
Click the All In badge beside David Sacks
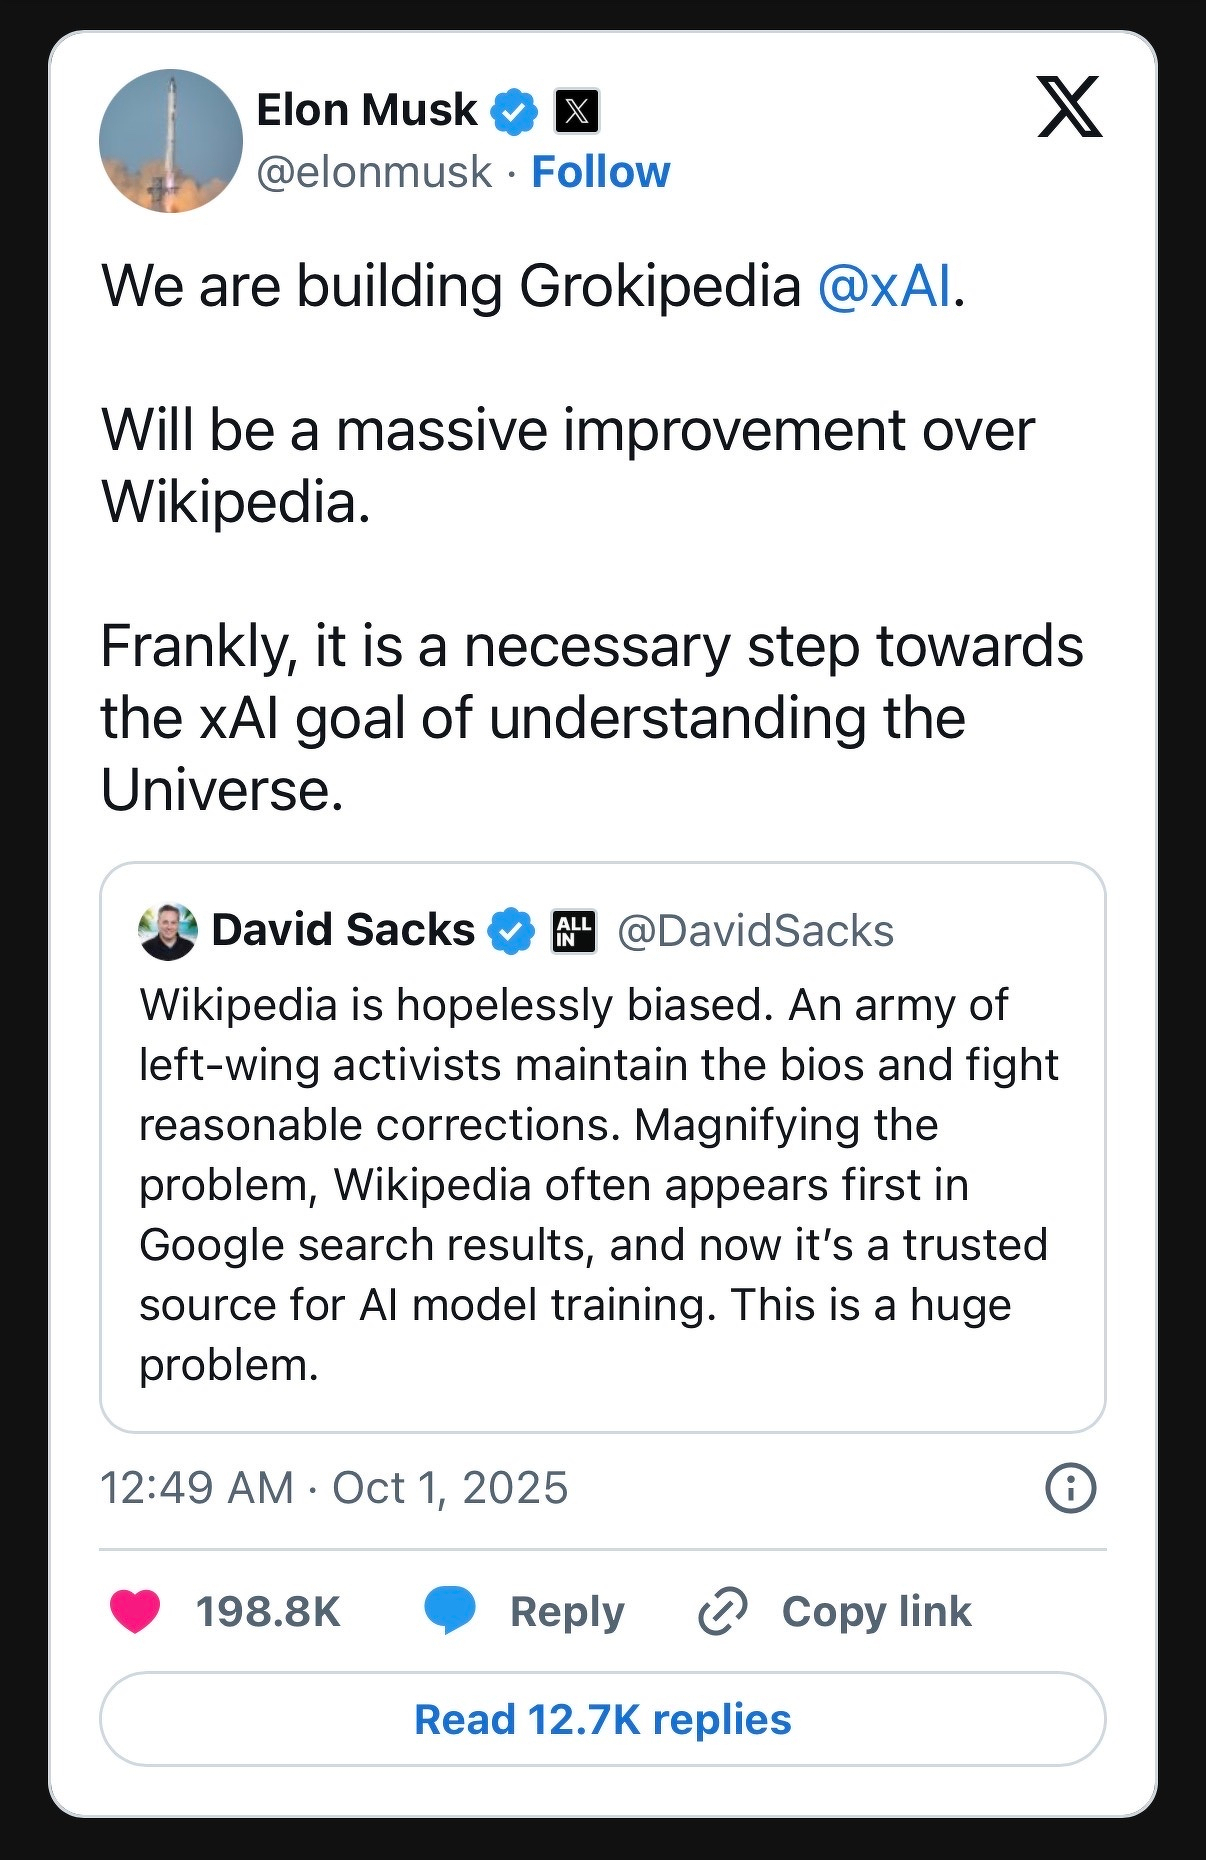click(574, 931)
